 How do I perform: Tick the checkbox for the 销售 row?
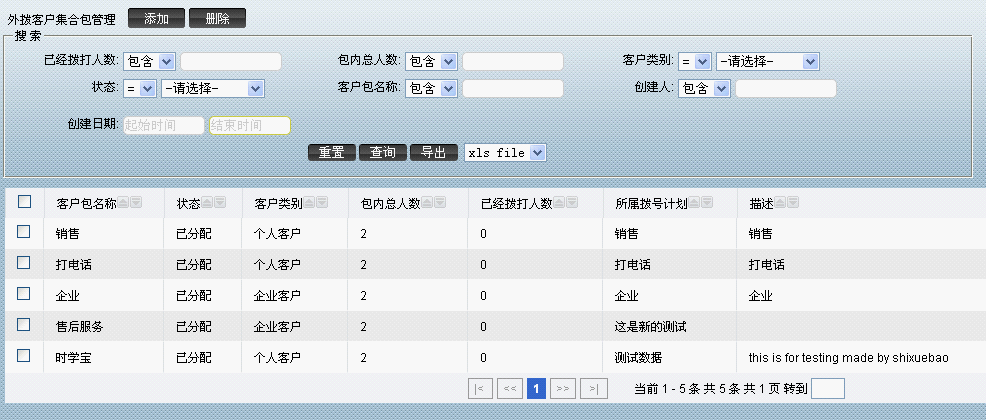[x=25, y=232]
